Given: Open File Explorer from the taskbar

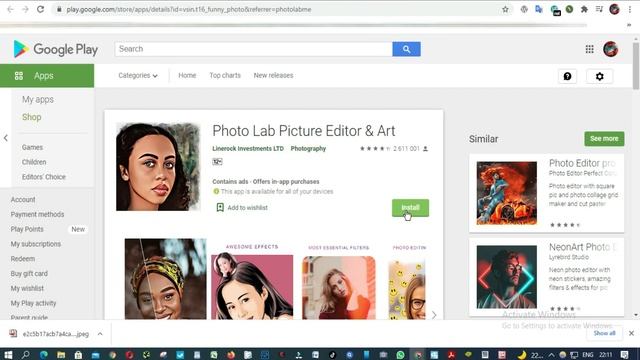Looking at the screenshot, I should point(61,355).
